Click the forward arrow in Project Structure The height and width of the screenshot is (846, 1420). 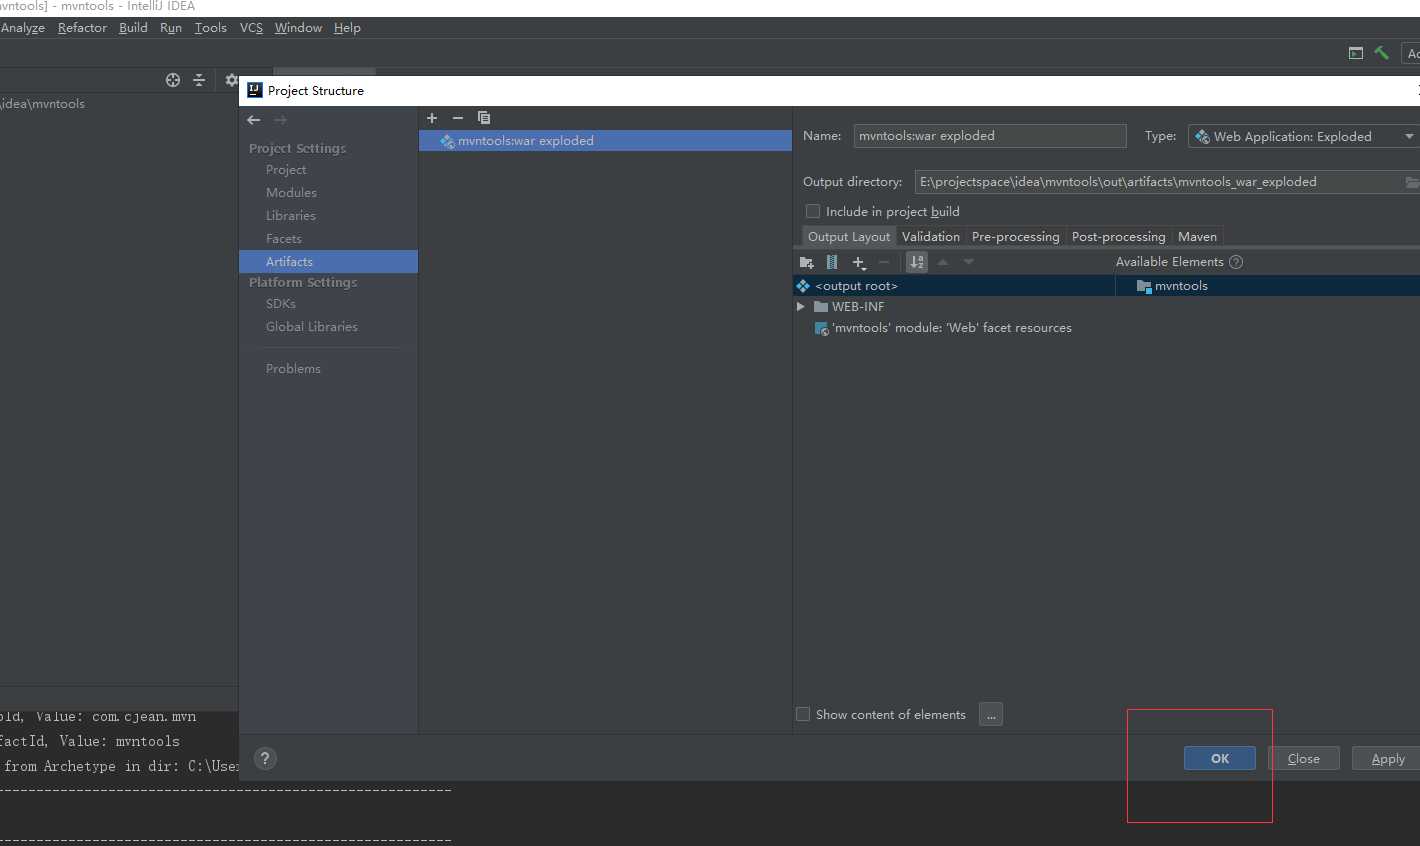(281, 120)
